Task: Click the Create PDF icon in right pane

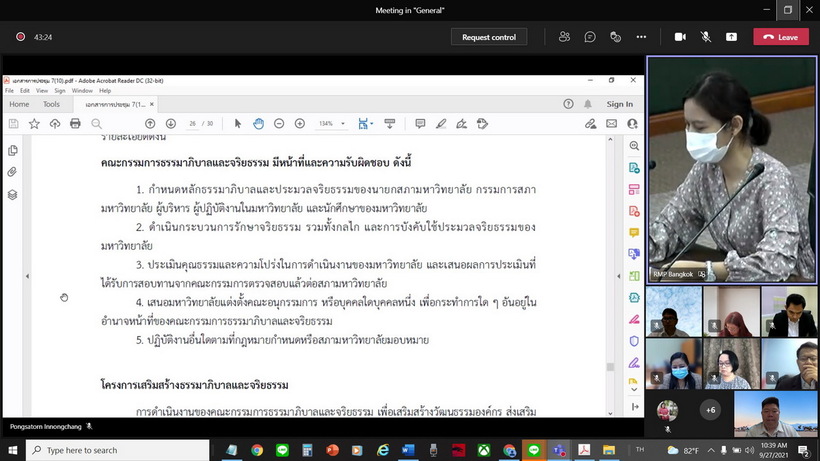Action: [634, 211]
